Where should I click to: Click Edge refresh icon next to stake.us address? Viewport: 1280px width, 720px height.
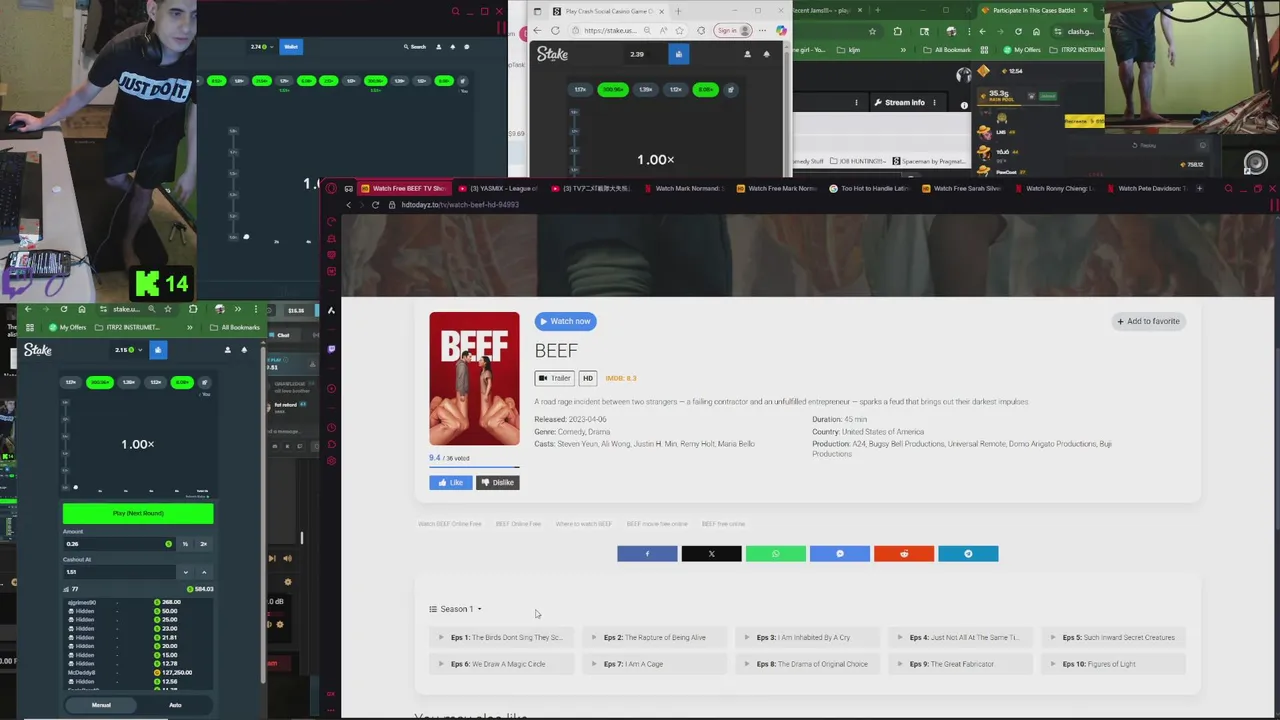[x=555, y=30]
